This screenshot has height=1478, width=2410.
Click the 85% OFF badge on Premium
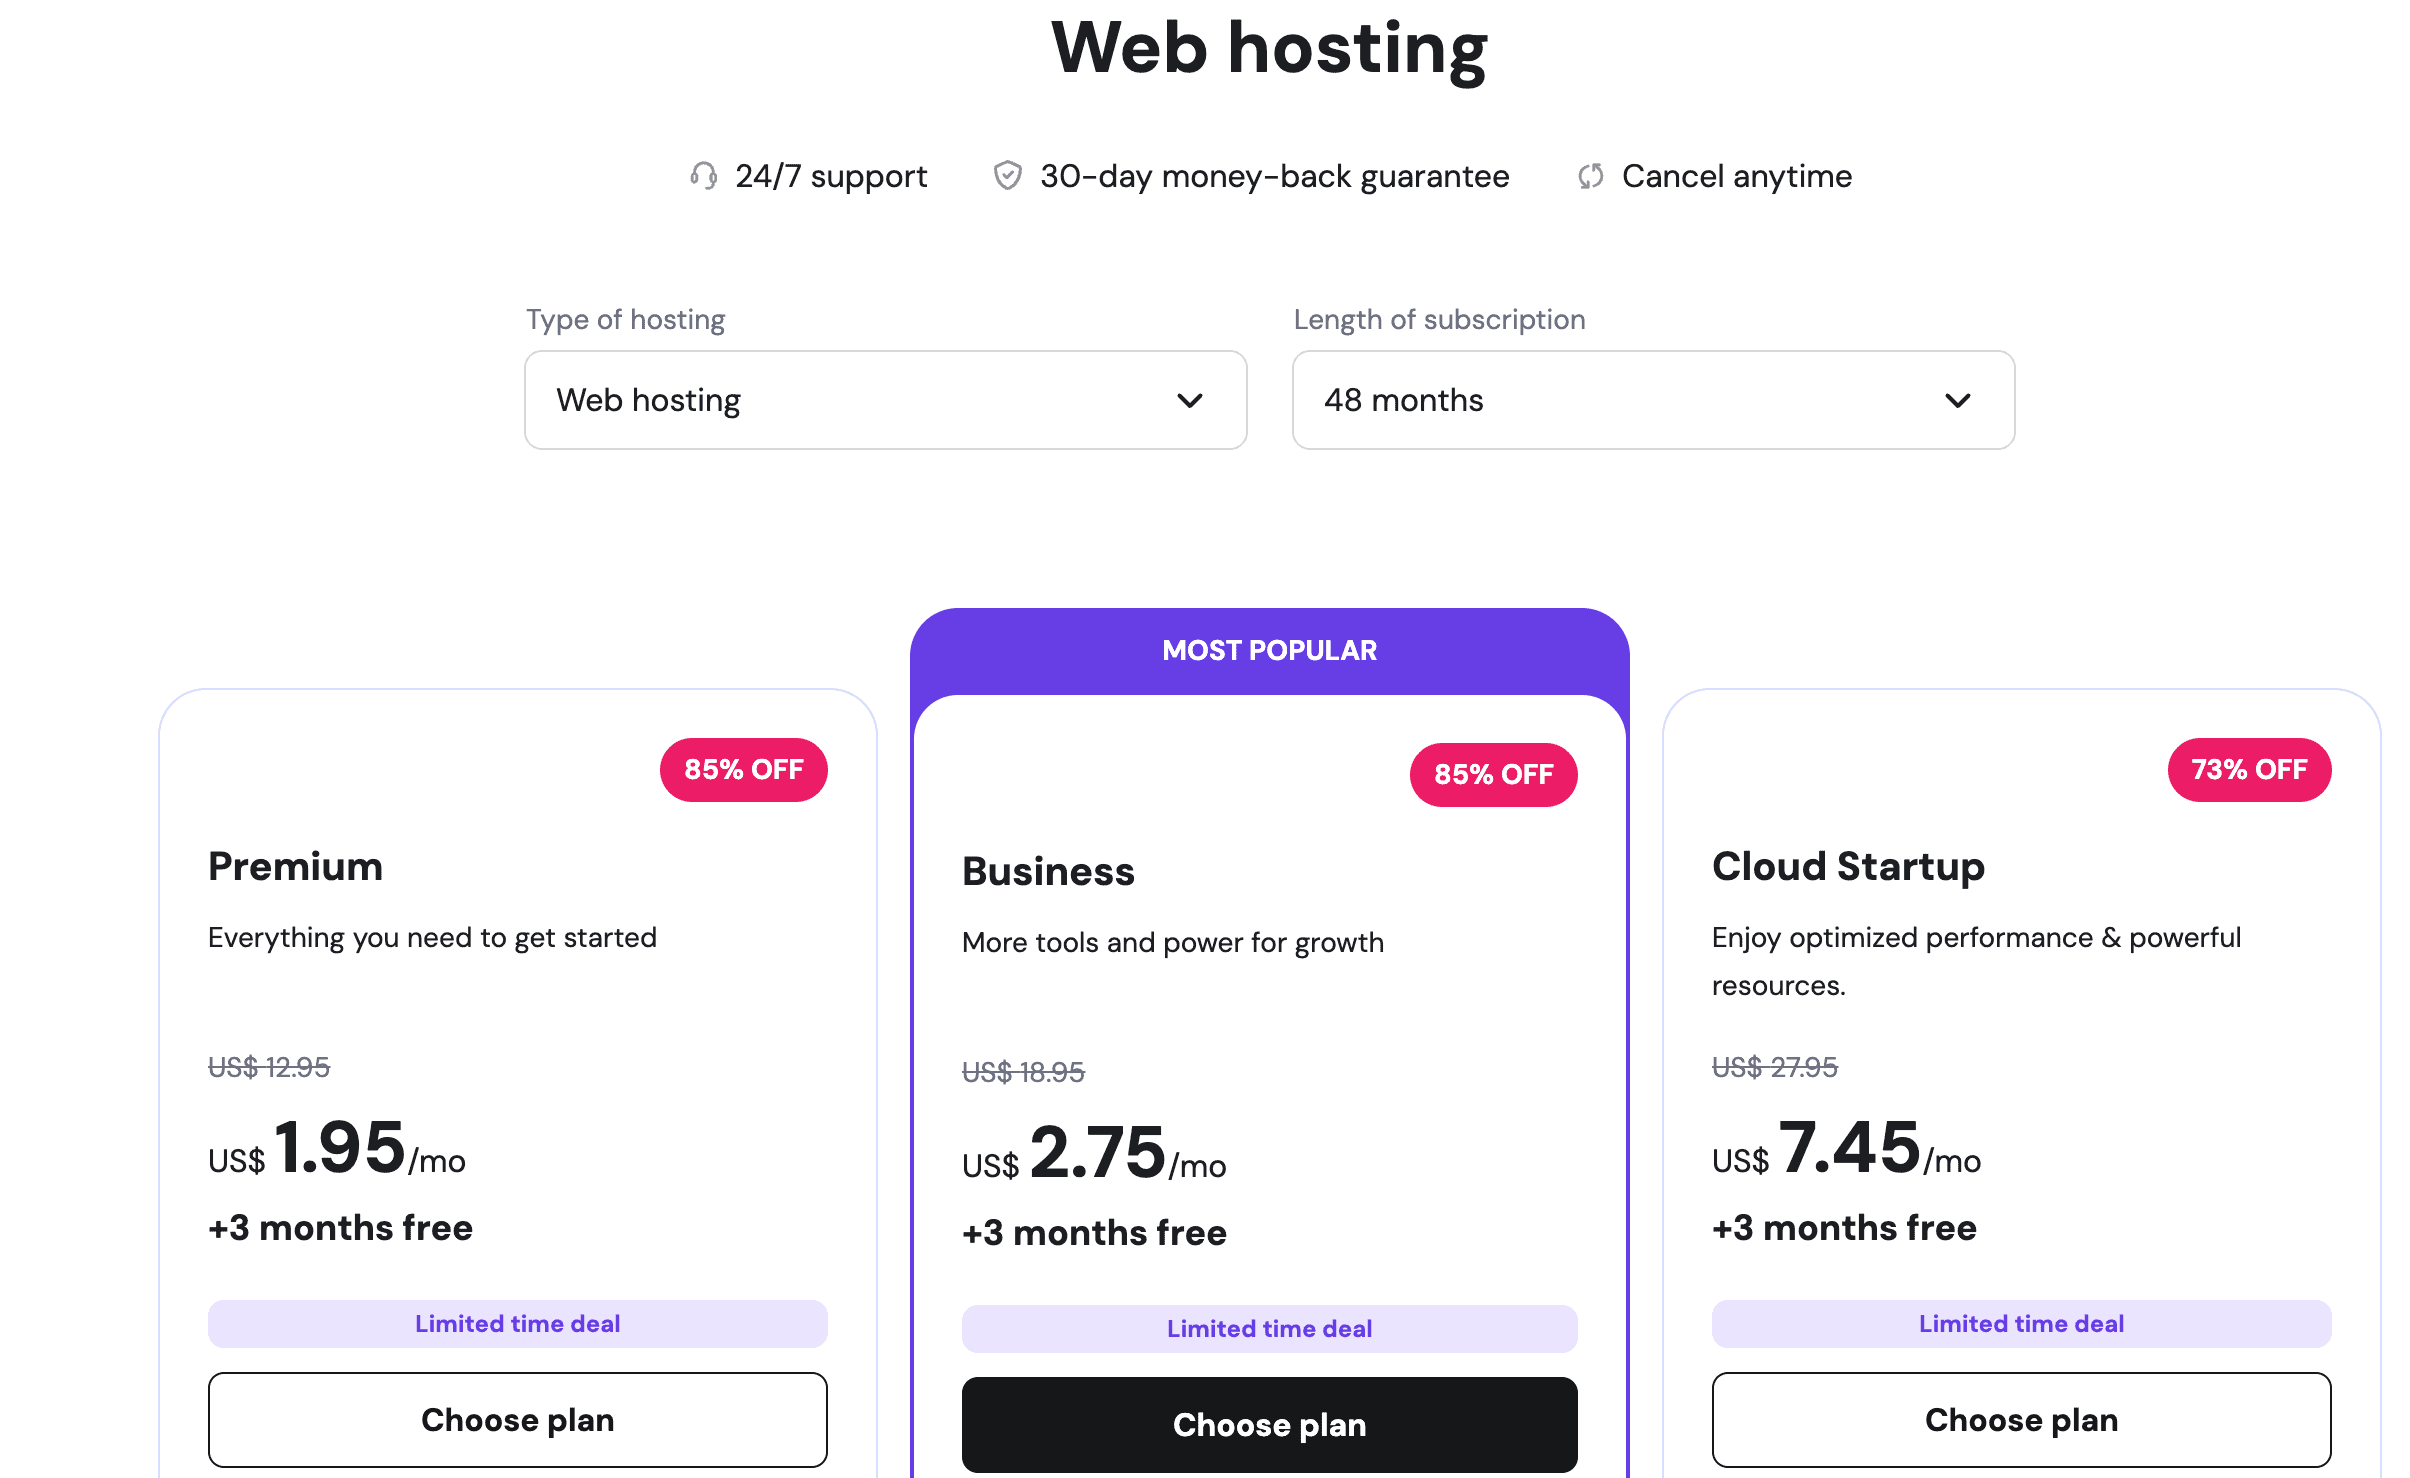tap(743, 769)
